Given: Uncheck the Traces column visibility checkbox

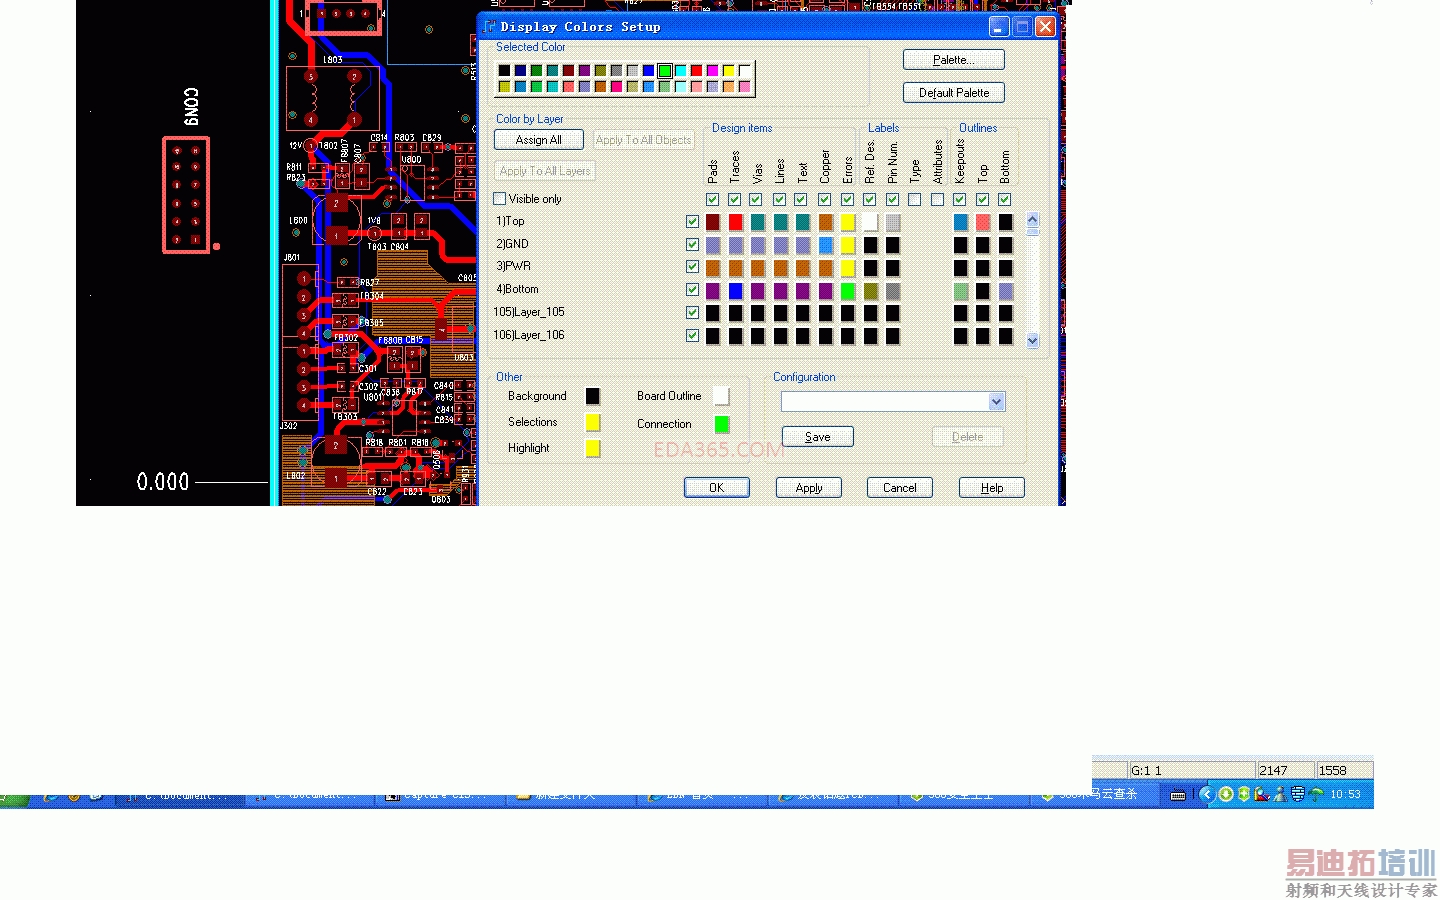Looking at the screenshot, I should pyautogui.click(x=735, y=200).
